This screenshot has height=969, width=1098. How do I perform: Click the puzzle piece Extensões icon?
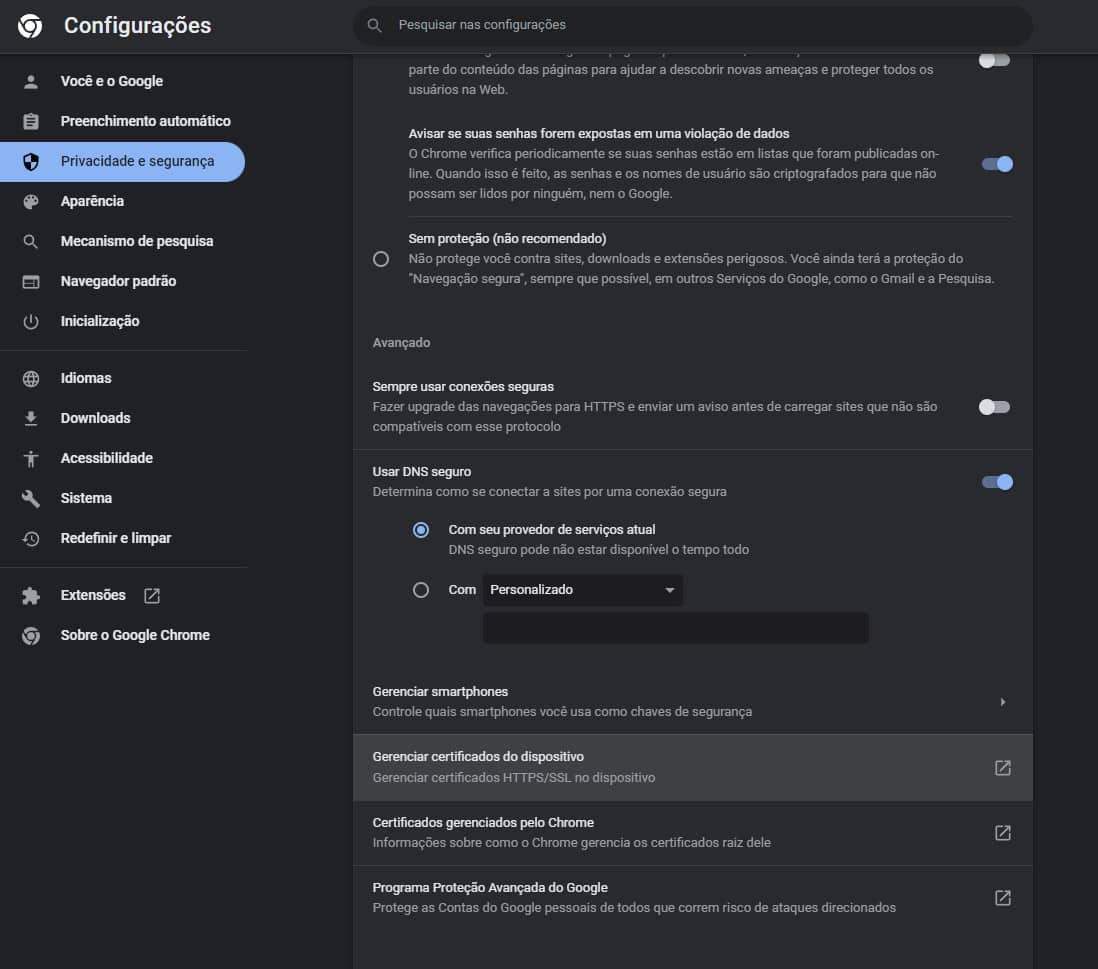(x=31, y=595)
